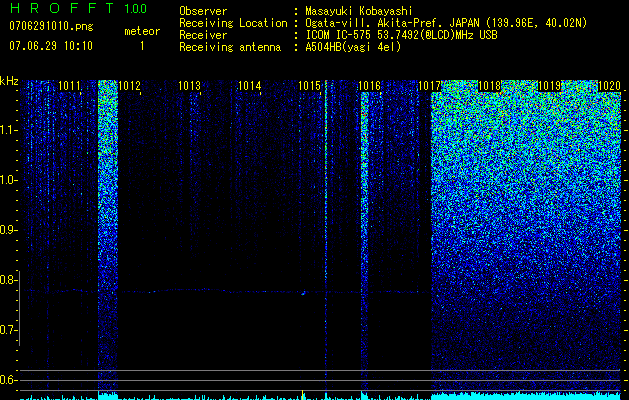Click the version number 1.0.0
The image size is (629, 400).
[135, 8]
